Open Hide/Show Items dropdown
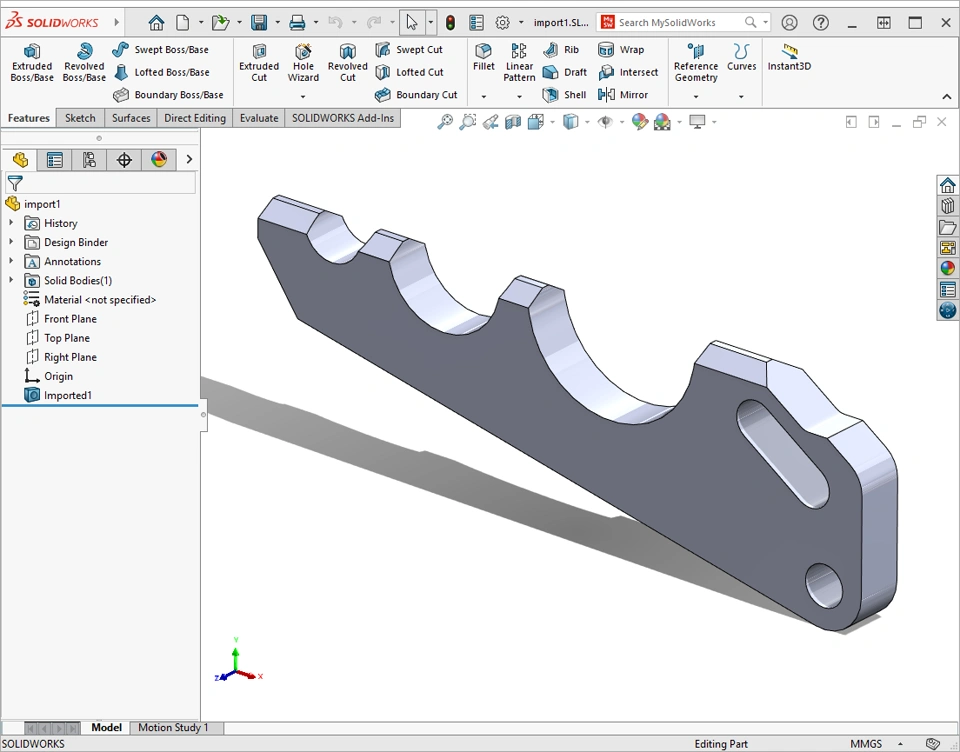 coord(621,122)
